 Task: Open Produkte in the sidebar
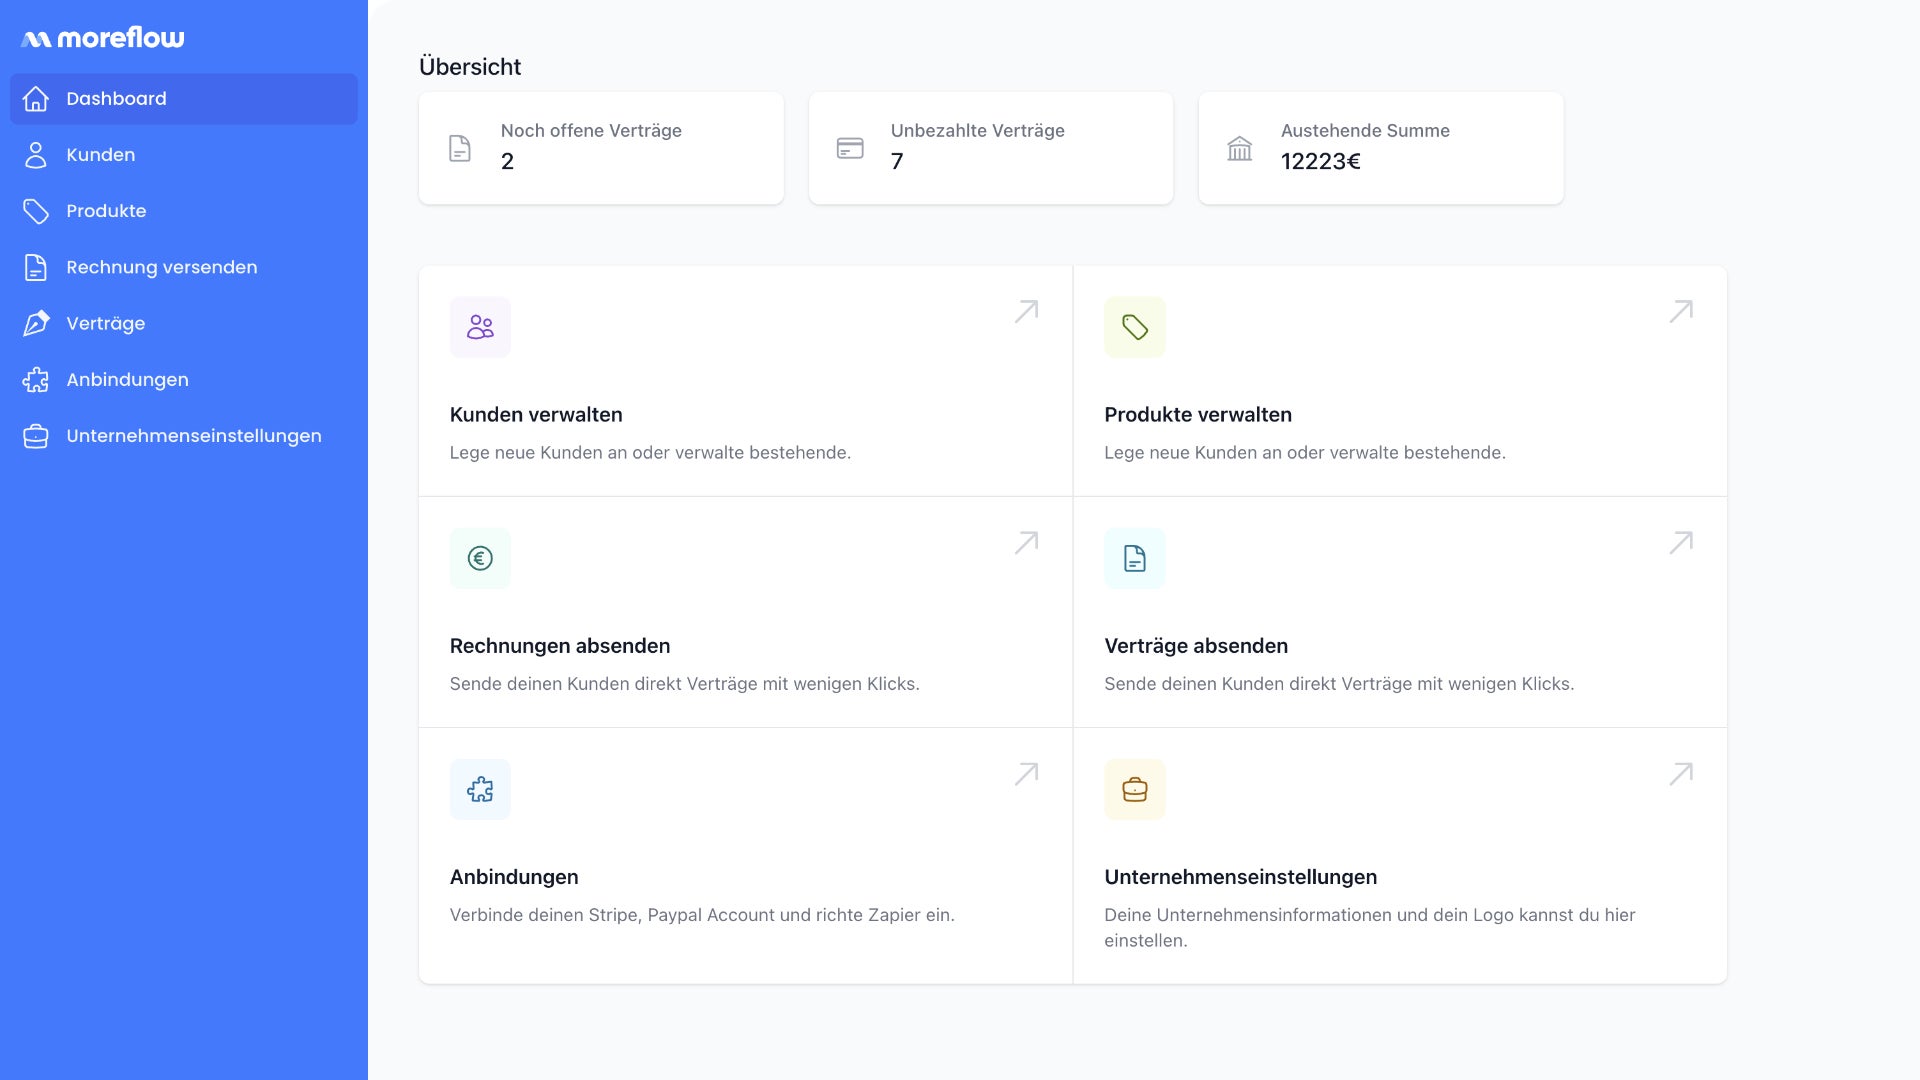pyautogui.click(x=106, y=211)
